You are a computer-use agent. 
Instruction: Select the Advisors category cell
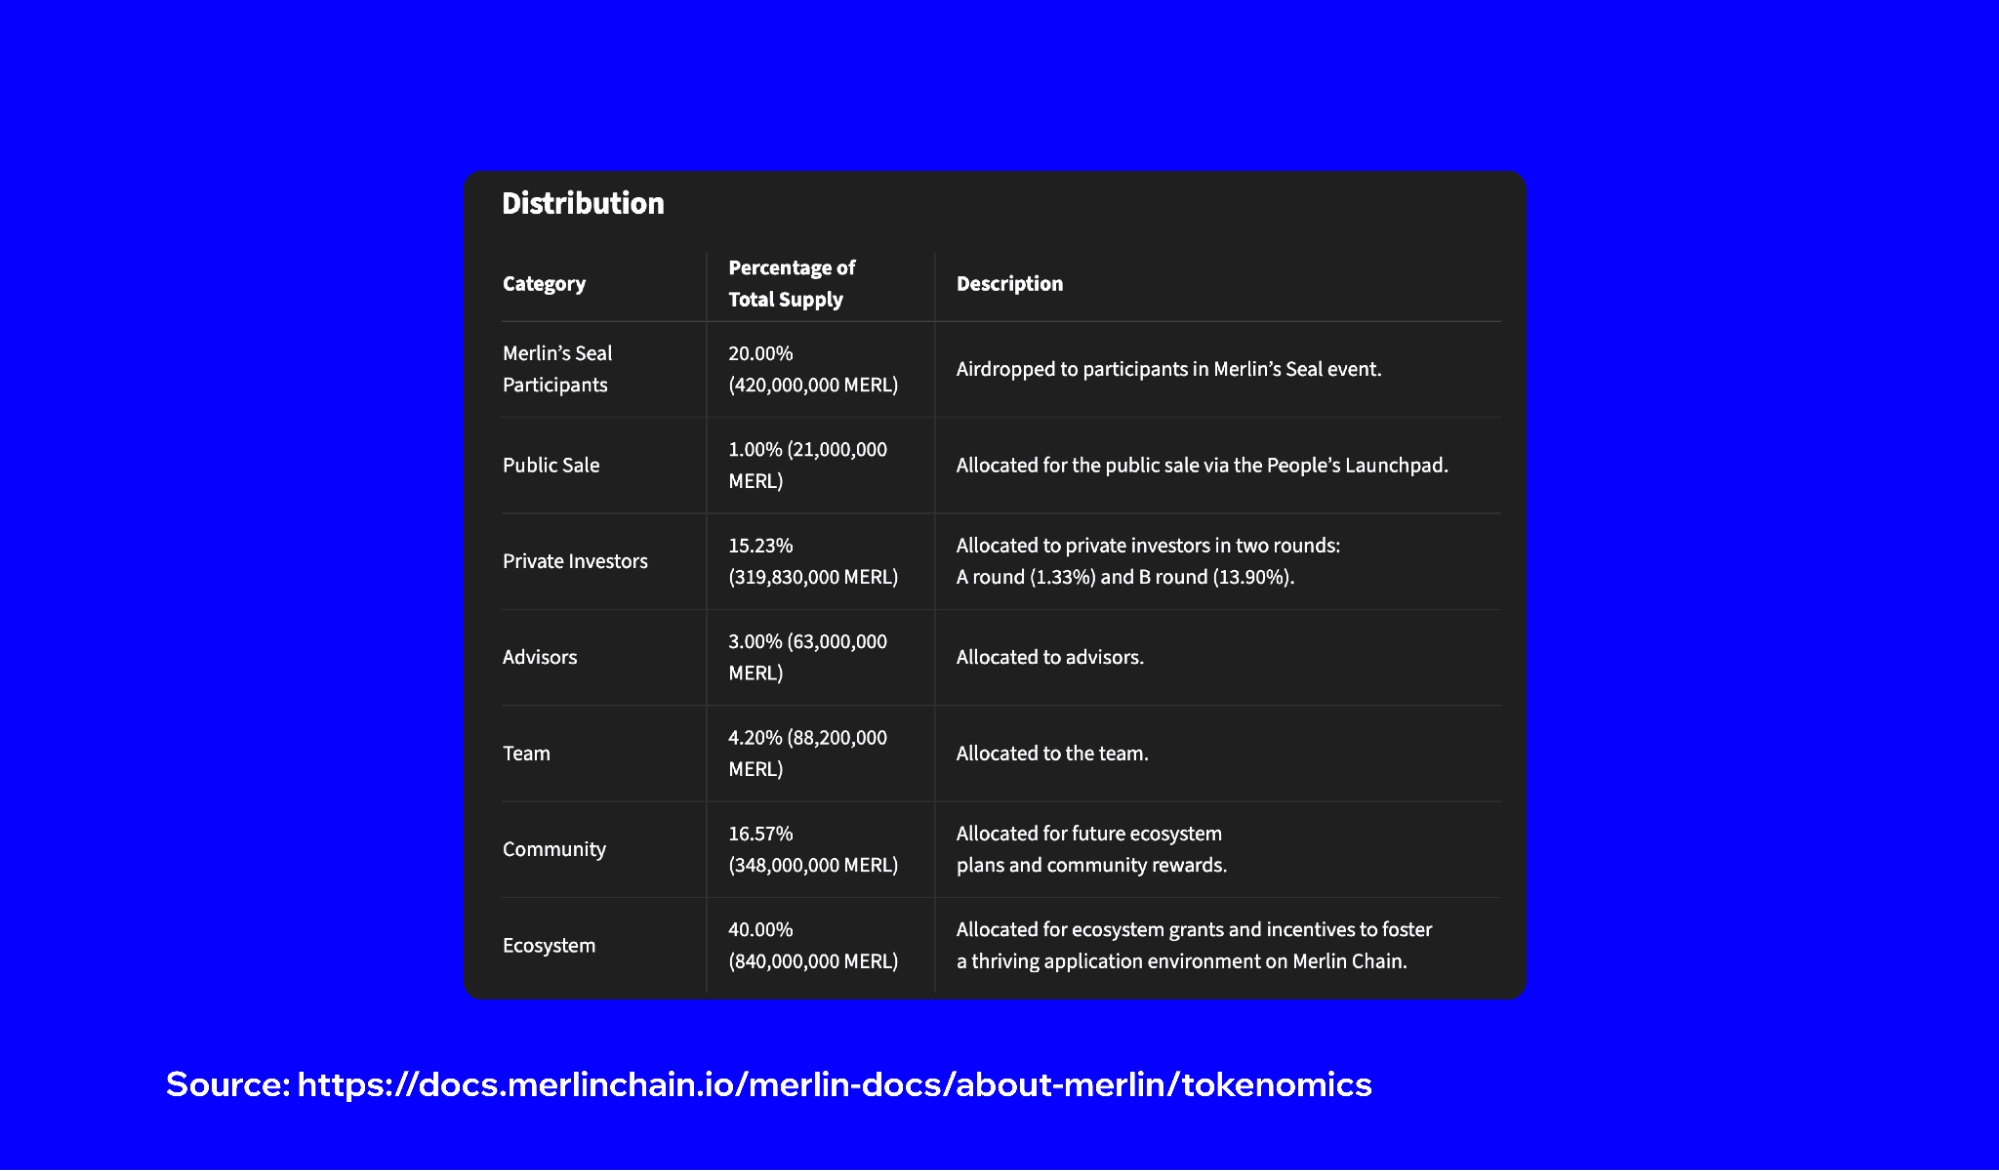pos(539,657)
